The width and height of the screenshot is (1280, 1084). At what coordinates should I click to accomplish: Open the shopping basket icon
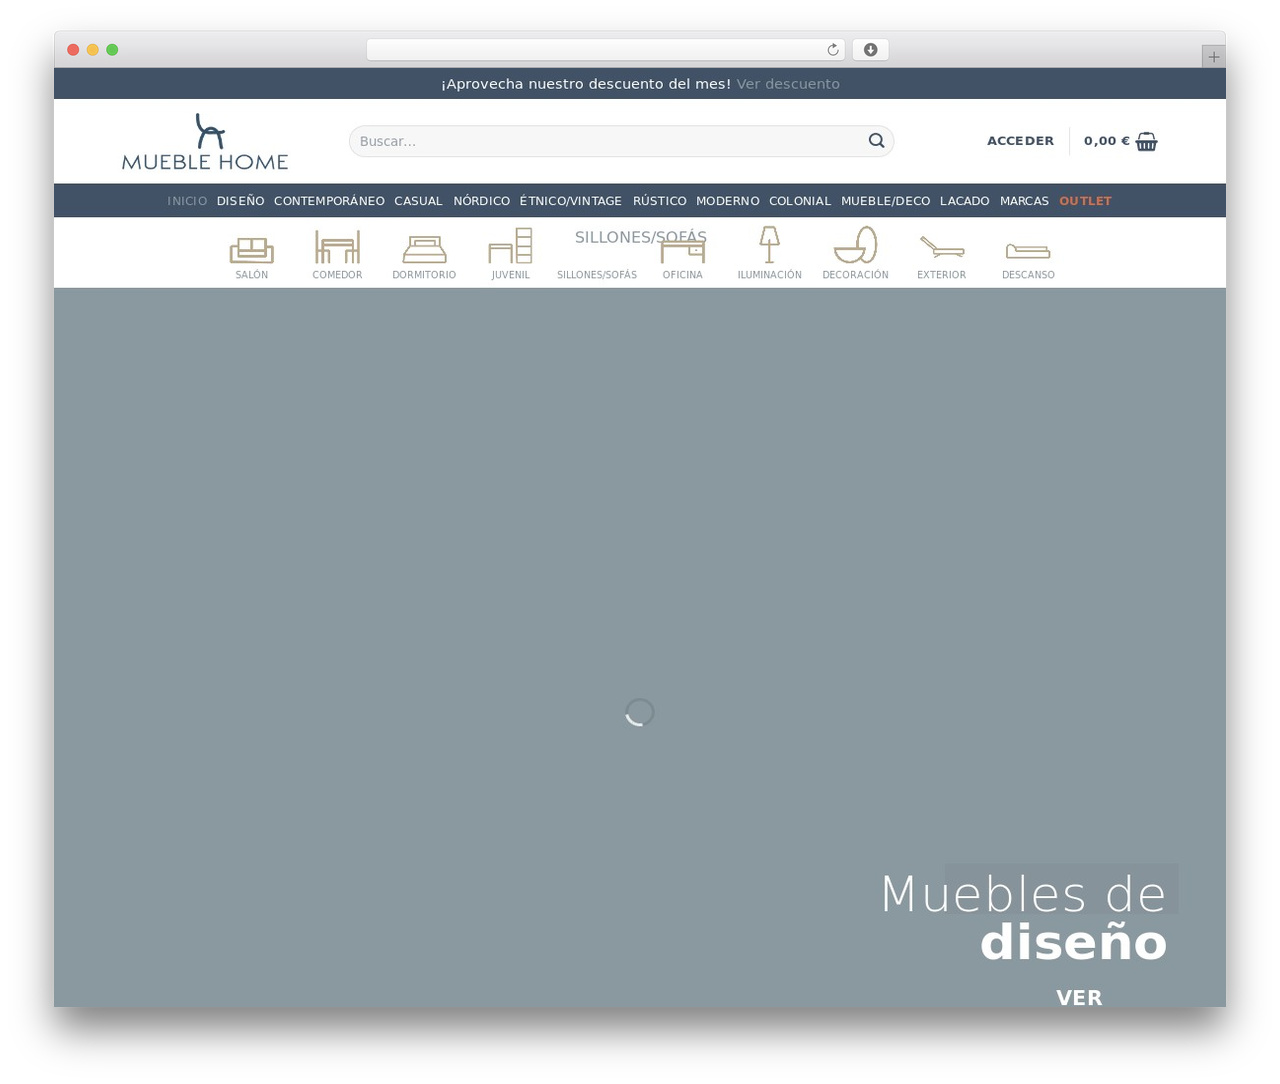click(x=1147, y=141)
